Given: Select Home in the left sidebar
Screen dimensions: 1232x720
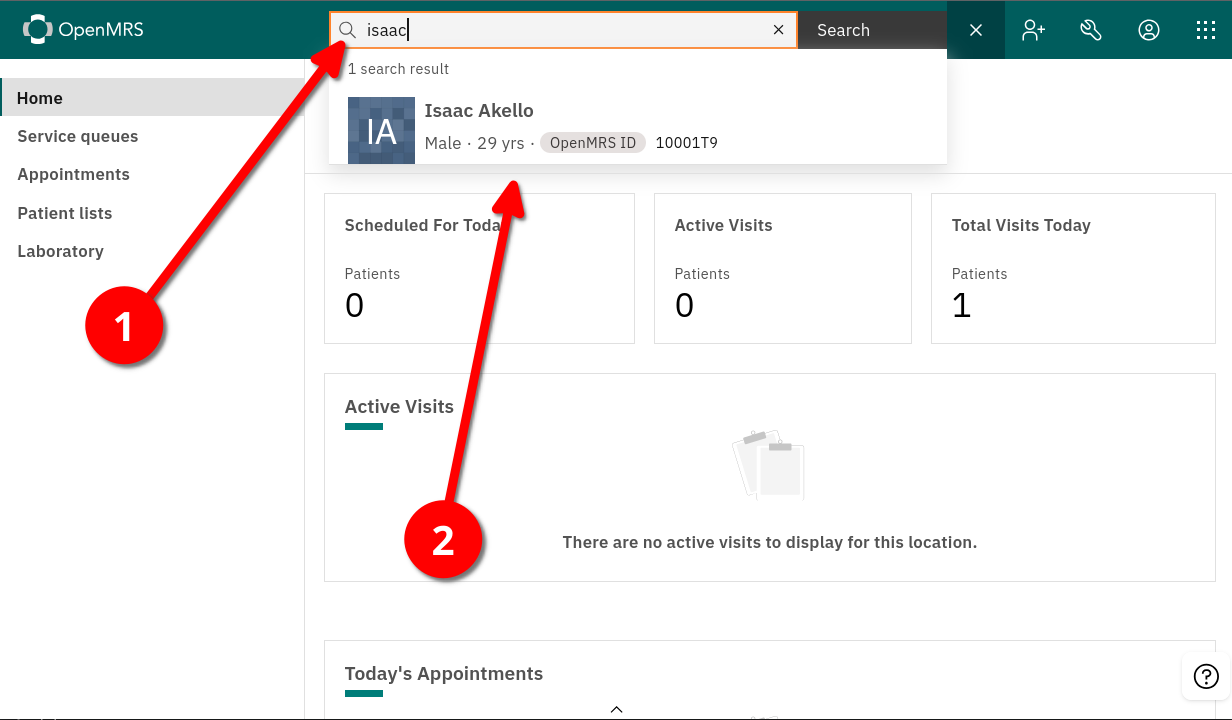Looking at the screenshot, I should (x=40, y=98).
